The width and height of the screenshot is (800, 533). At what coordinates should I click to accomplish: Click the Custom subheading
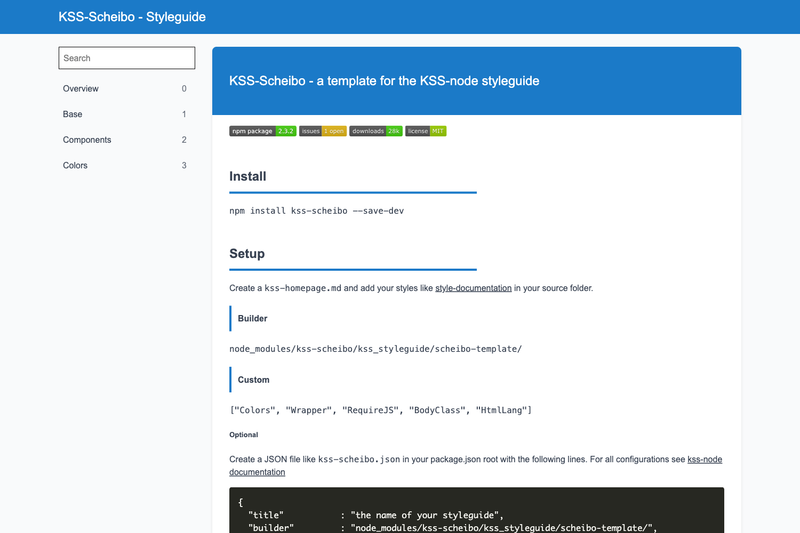tap(253, 379)
